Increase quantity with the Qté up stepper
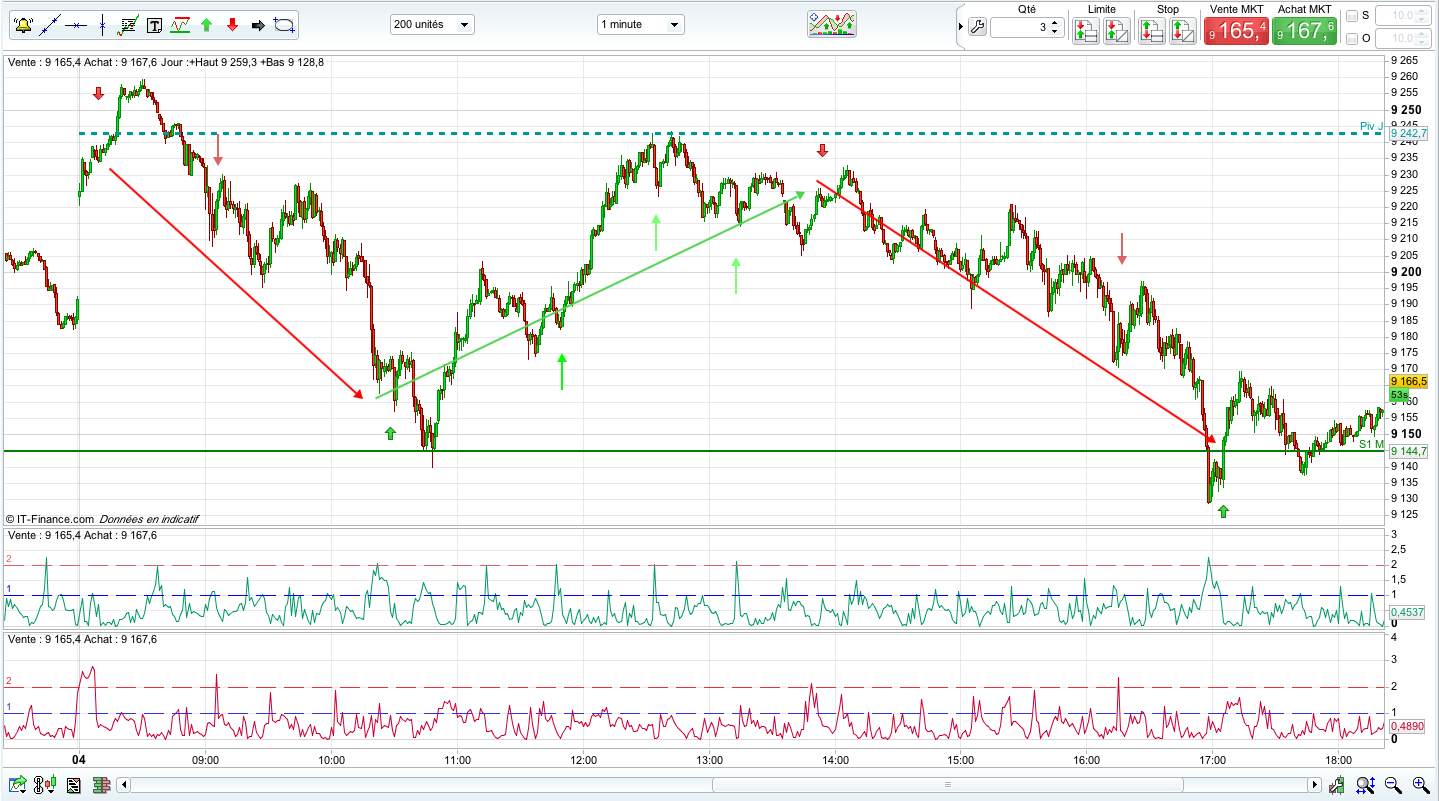Screen dimensions: 1439x801 pos(1055,23)
